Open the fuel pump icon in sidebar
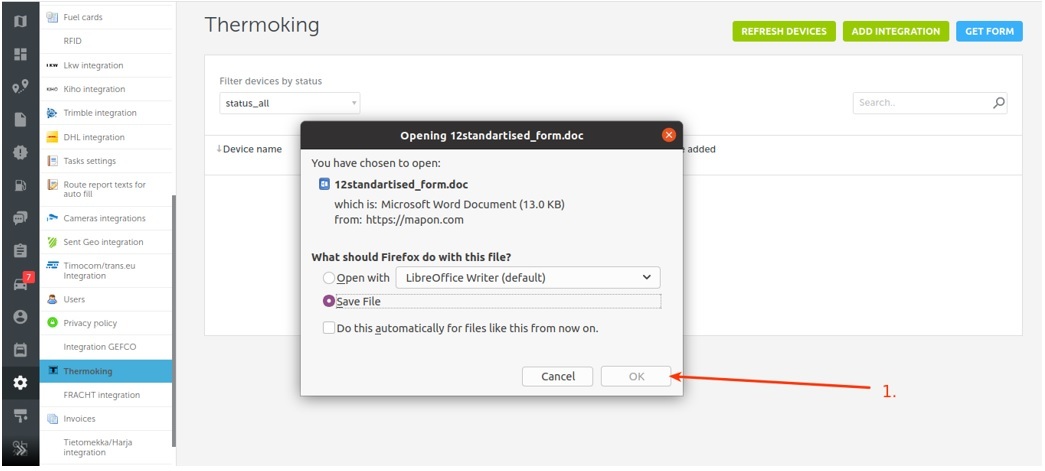Screen dimensions: 1045x471 pyautogui.click(x=20, y=185)
